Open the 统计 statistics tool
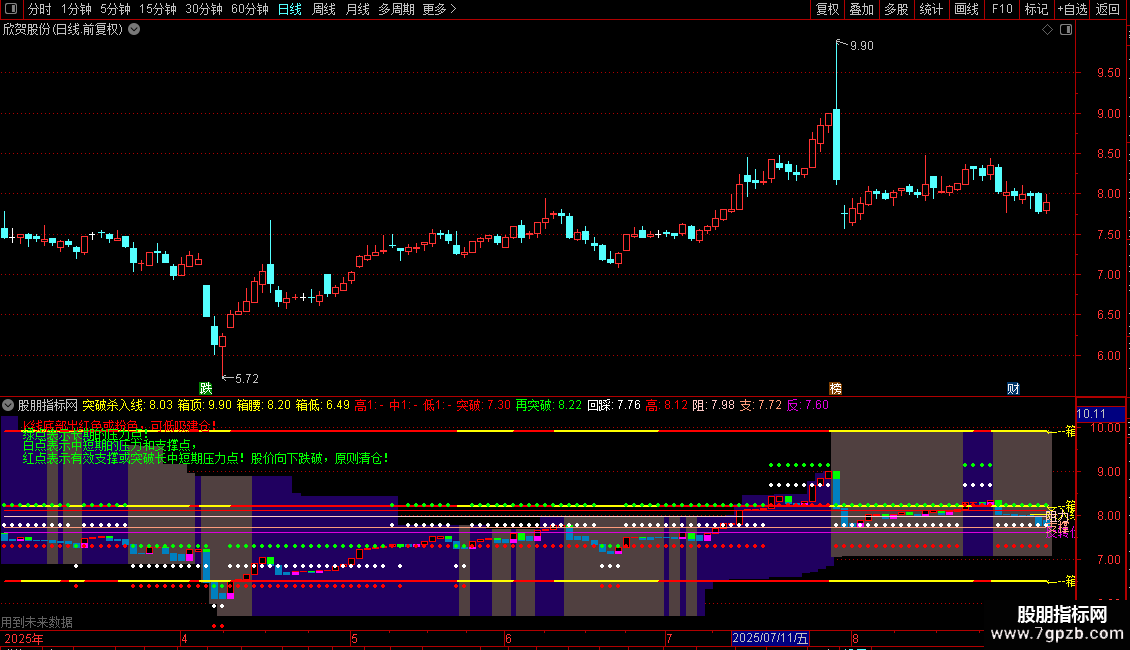 (x=931, y=9)
